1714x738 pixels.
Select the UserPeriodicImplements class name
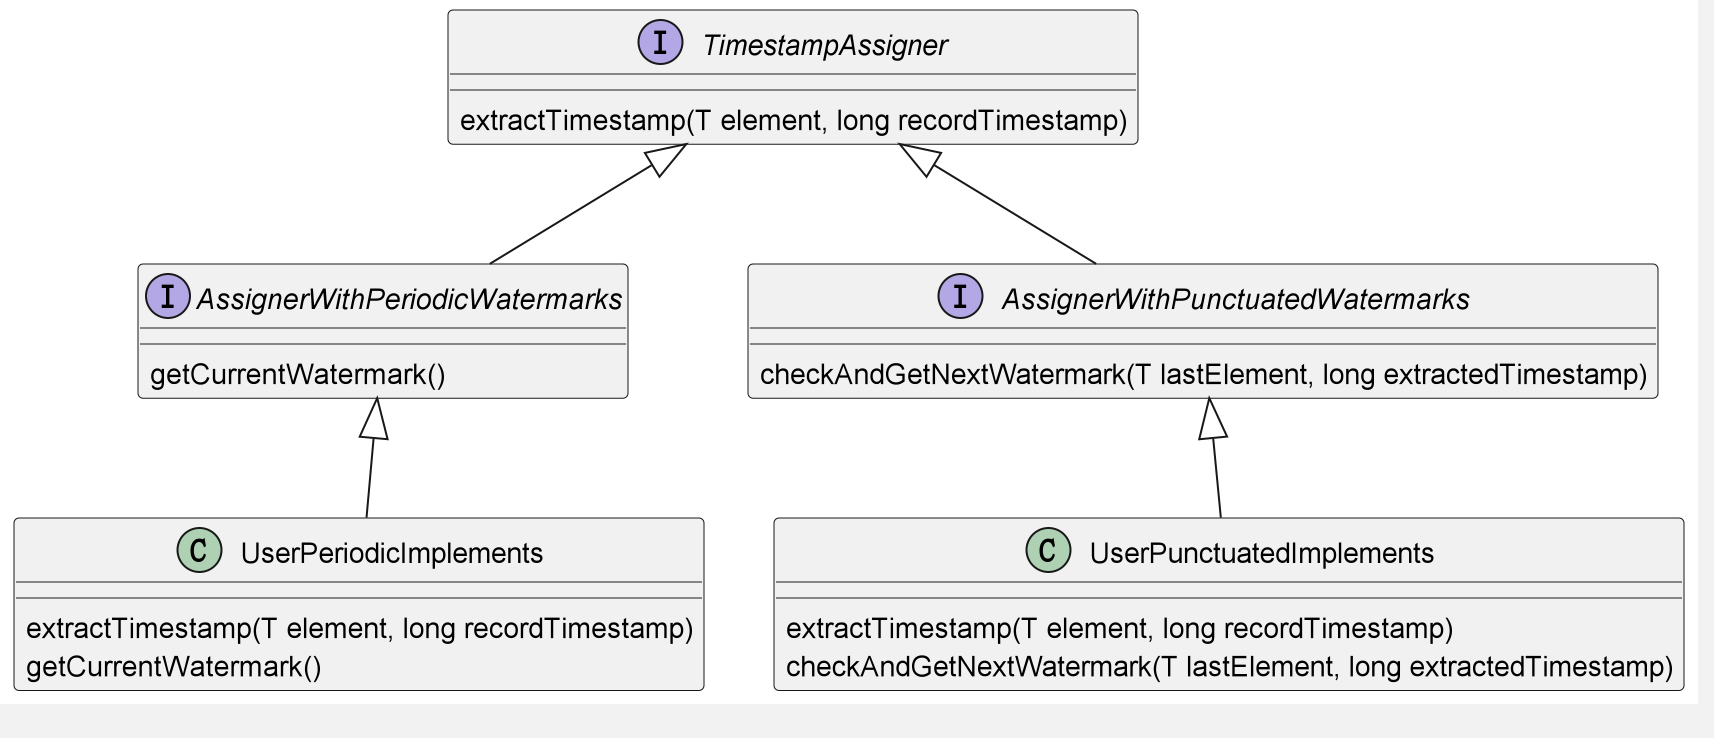[x=391, y=553]
